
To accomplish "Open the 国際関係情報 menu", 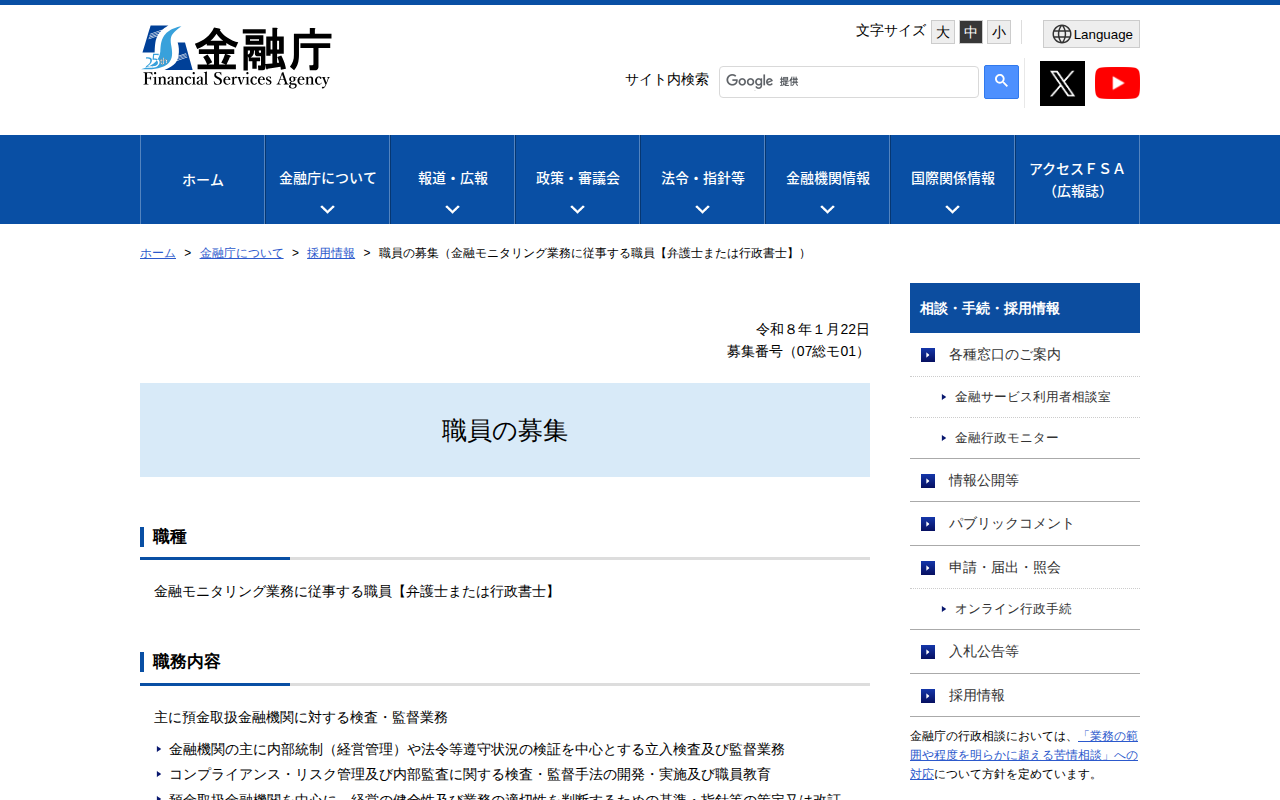I will click(x=953, y=179).
